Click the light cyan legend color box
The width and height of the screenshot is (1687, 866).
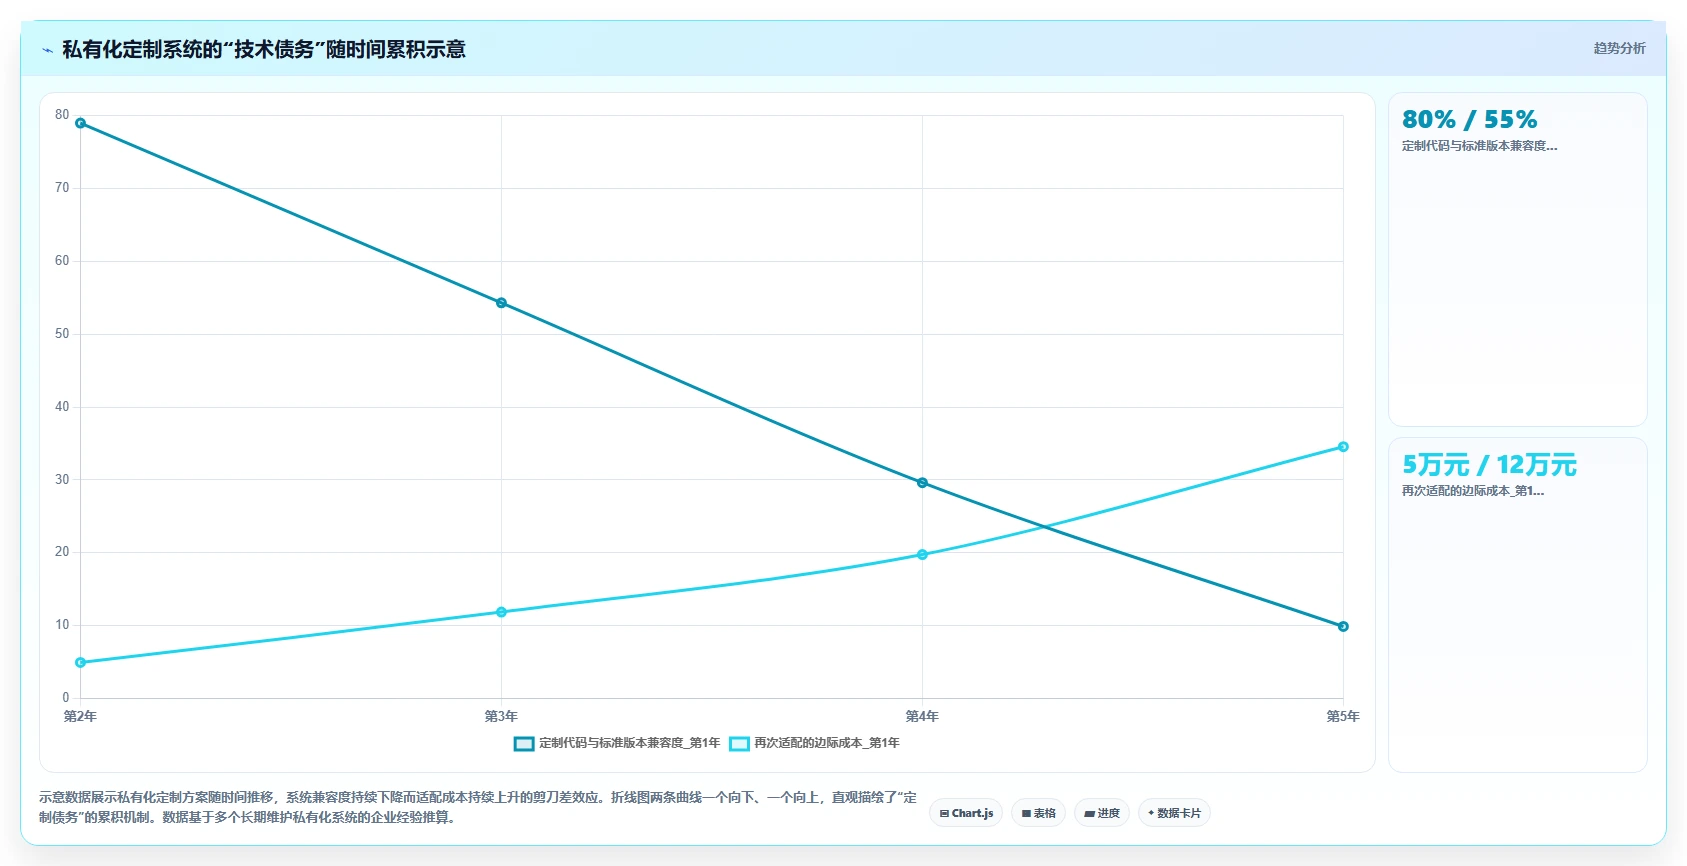pos(739,743)
